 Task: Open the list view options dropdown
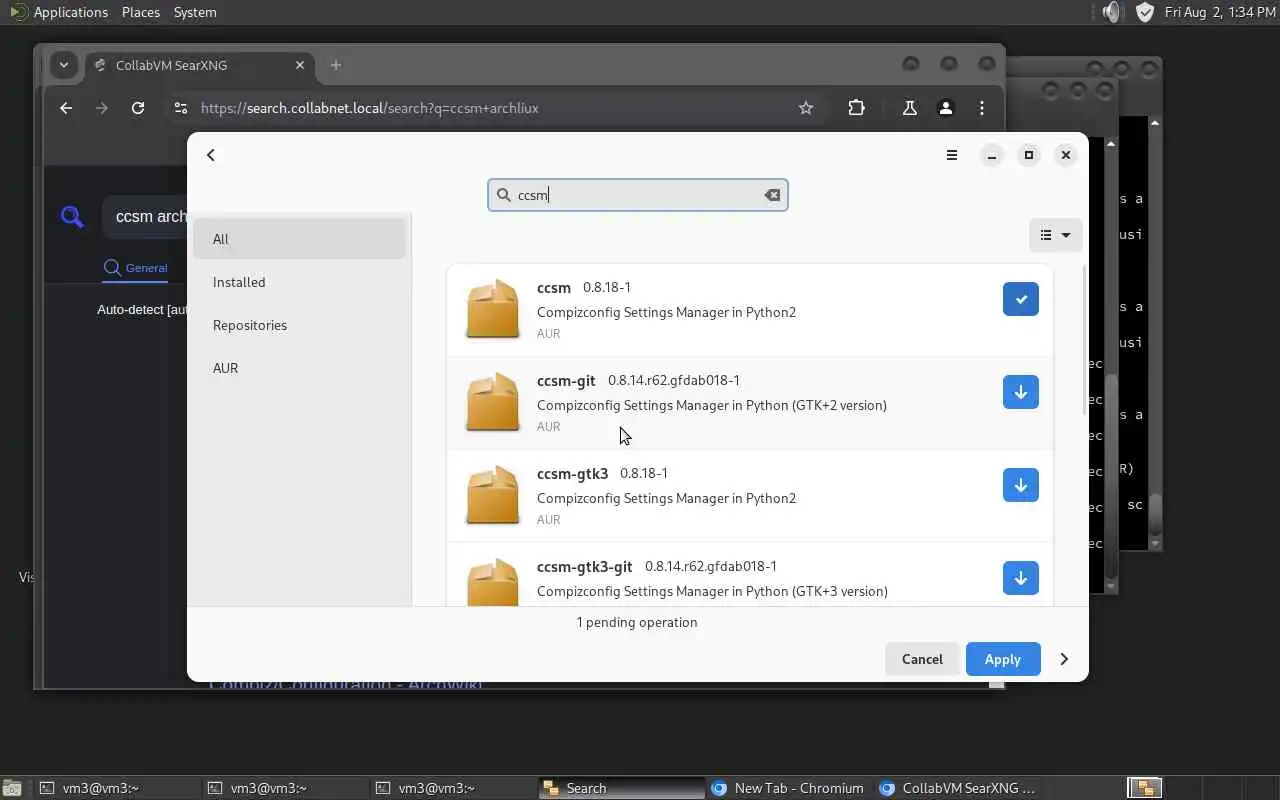1055,235
